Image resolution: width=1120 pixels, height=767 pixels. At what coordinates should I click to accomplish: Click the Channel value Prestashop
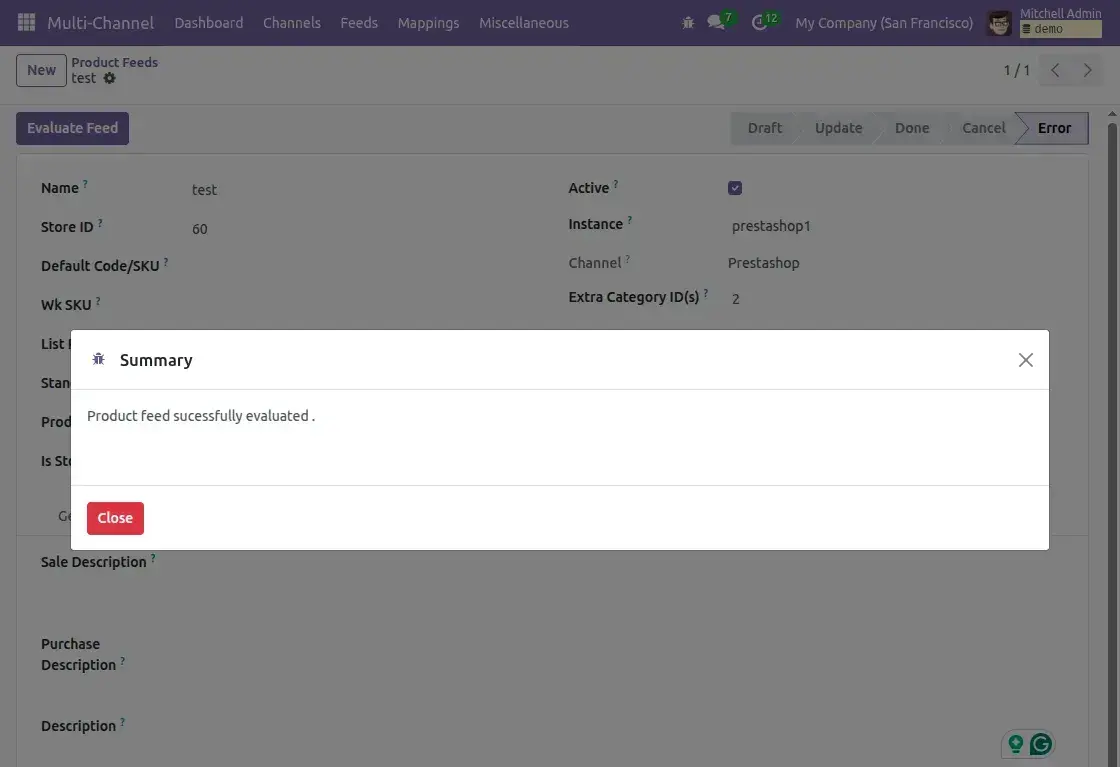coord(764,263)
